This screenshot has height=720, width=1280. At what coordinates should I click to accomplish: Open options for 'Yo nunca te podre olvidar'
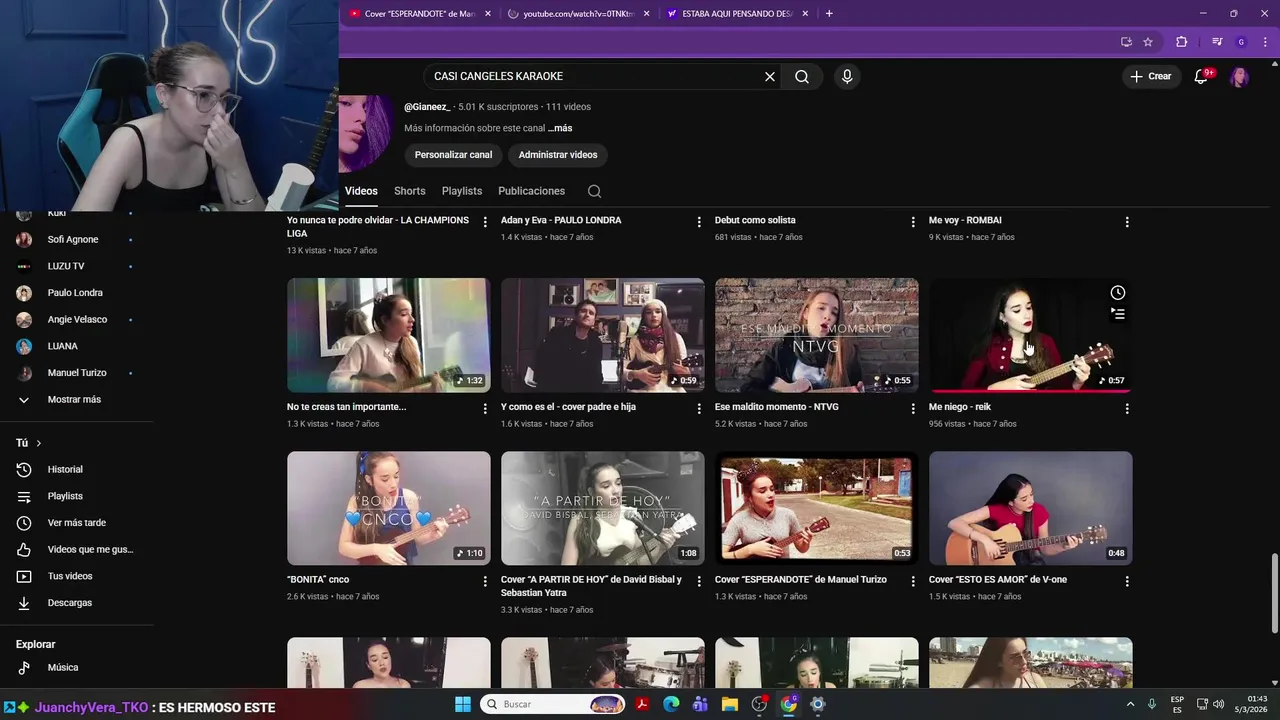coord(485,222)
